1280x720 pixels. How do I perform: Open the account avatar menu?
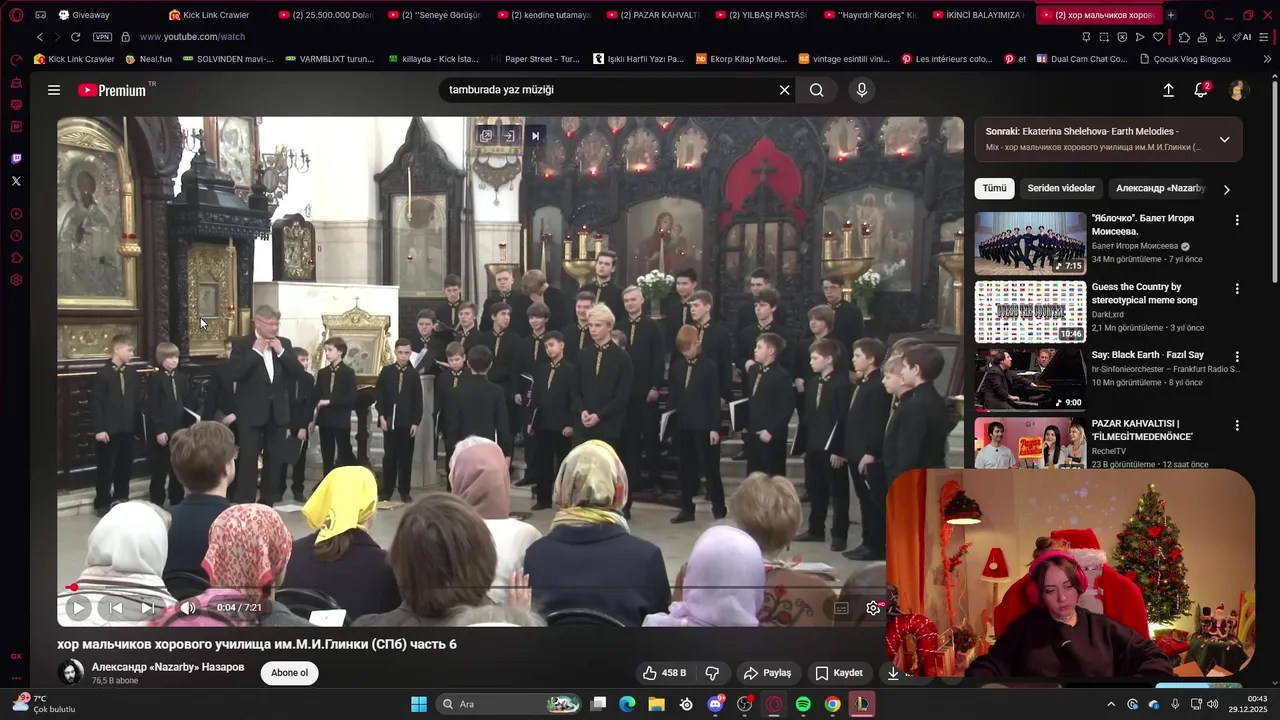click(x=1237, y=90)
